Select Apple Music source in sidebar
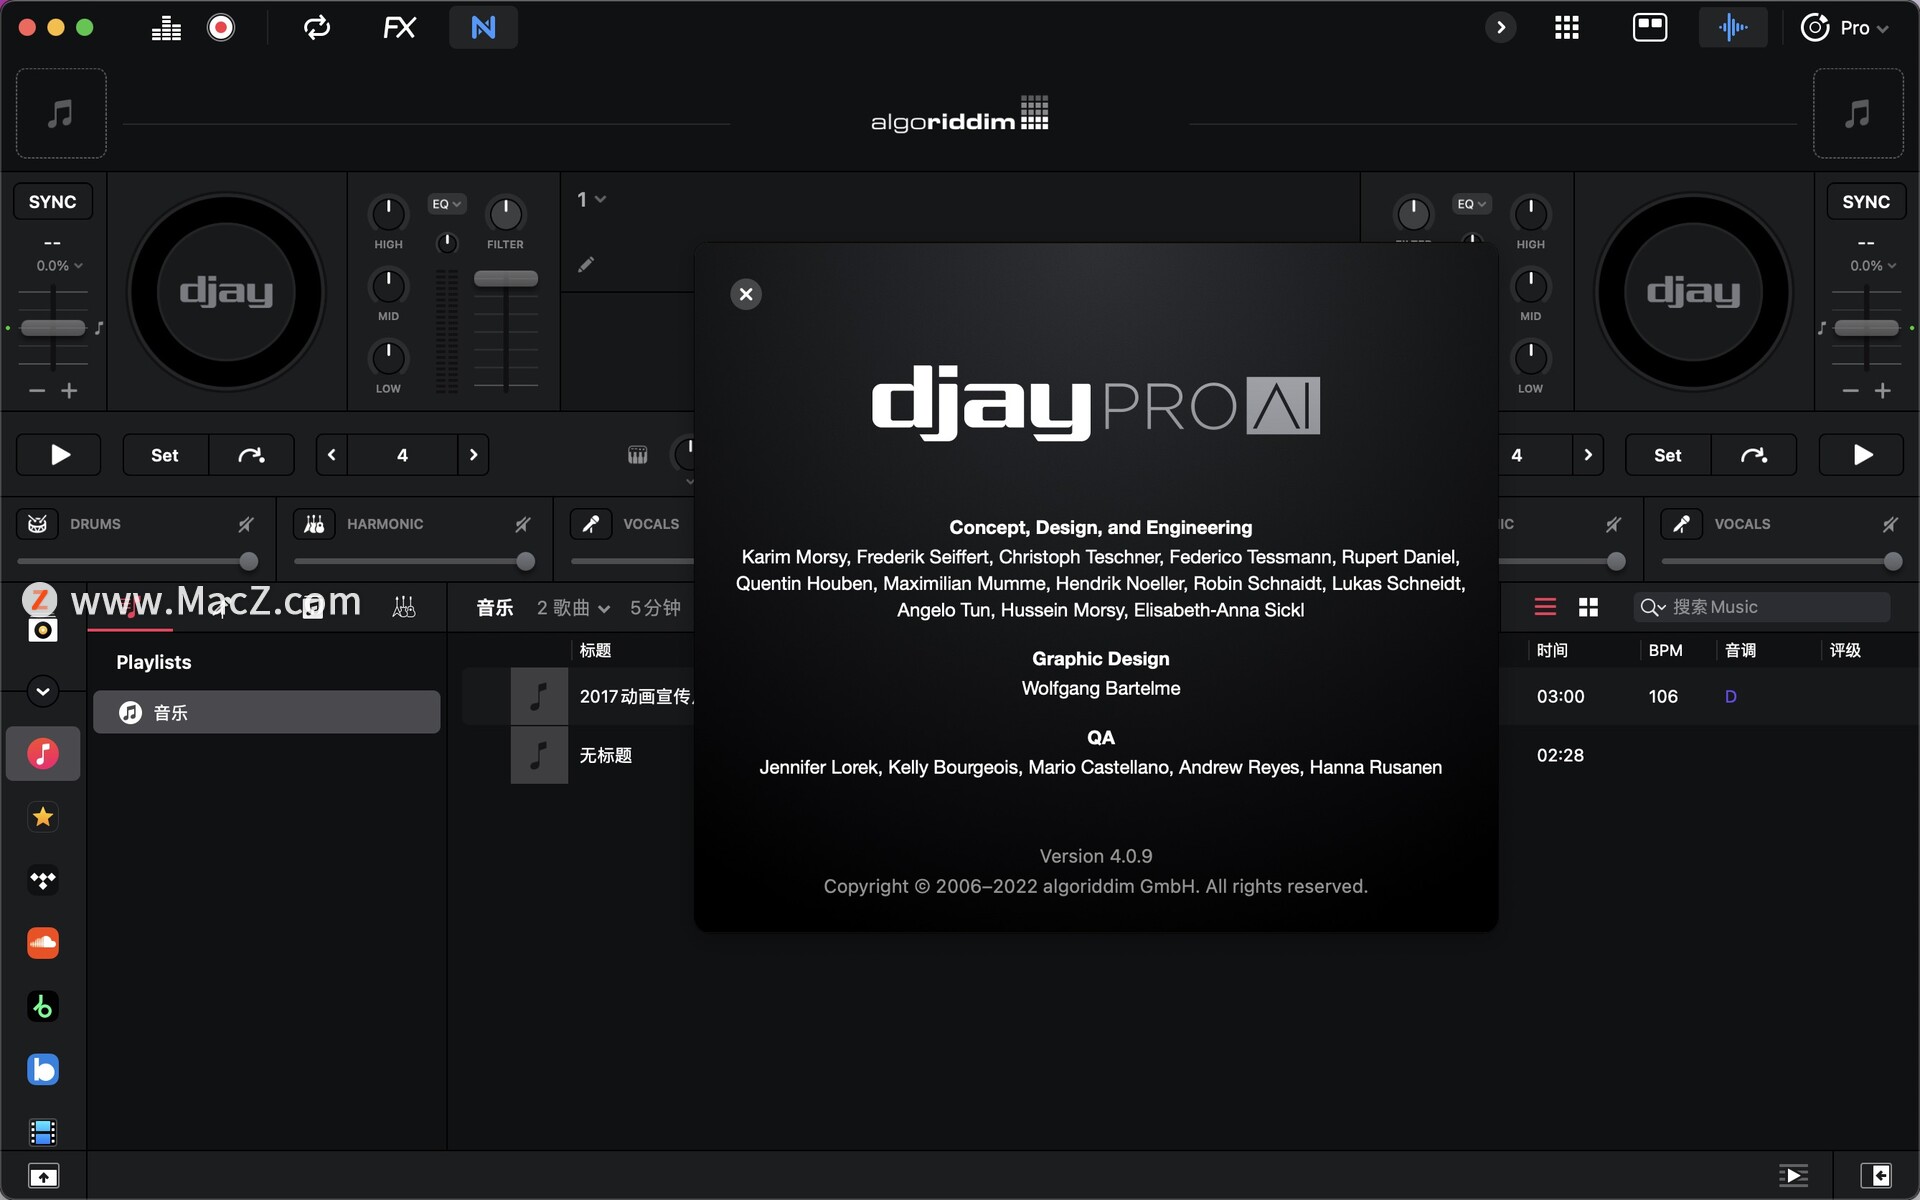 point(43,754)
